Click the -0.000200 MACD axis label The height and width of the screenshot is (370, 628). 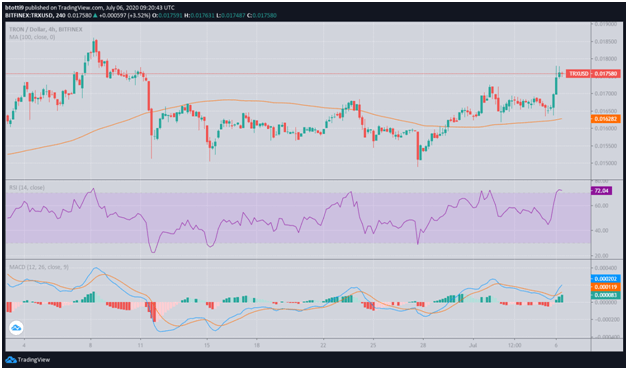point(606,320)
